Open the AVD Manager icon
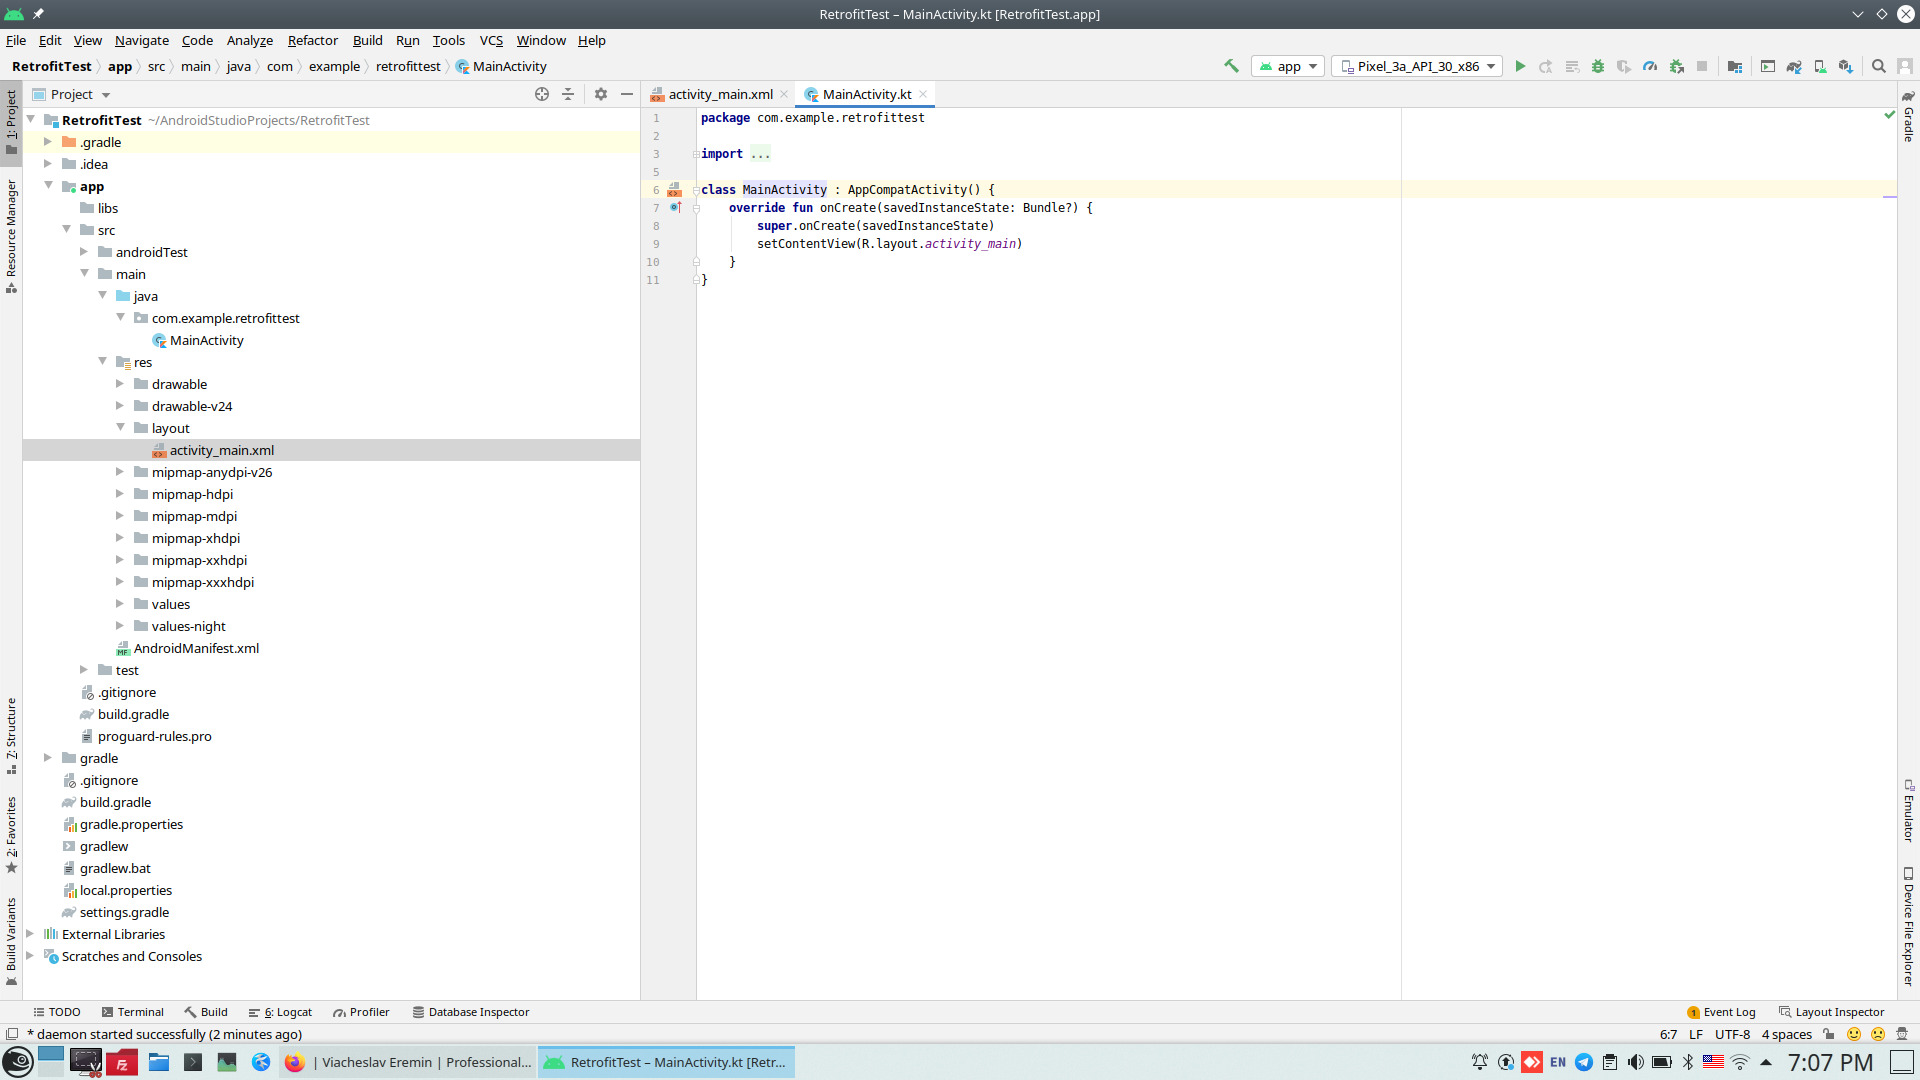The image size is (1920, 1080). tap(1820, 66)
